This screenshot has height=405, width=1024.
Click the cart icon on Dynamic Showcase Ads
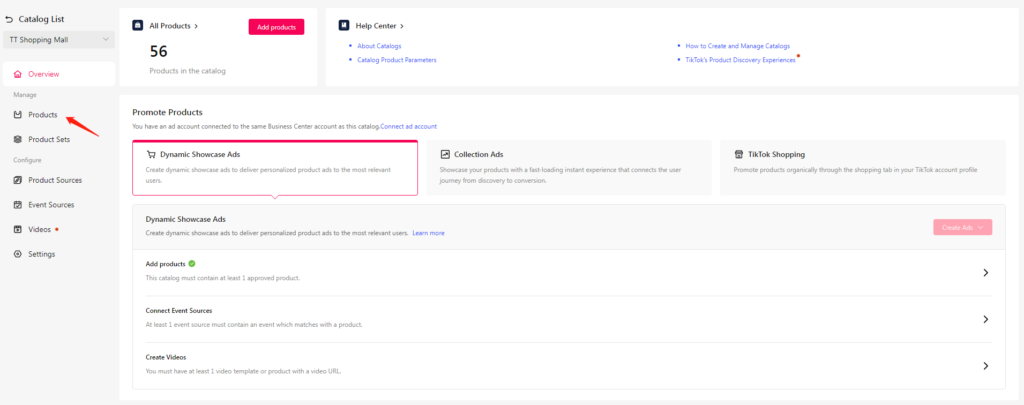(x=151, y=155)
